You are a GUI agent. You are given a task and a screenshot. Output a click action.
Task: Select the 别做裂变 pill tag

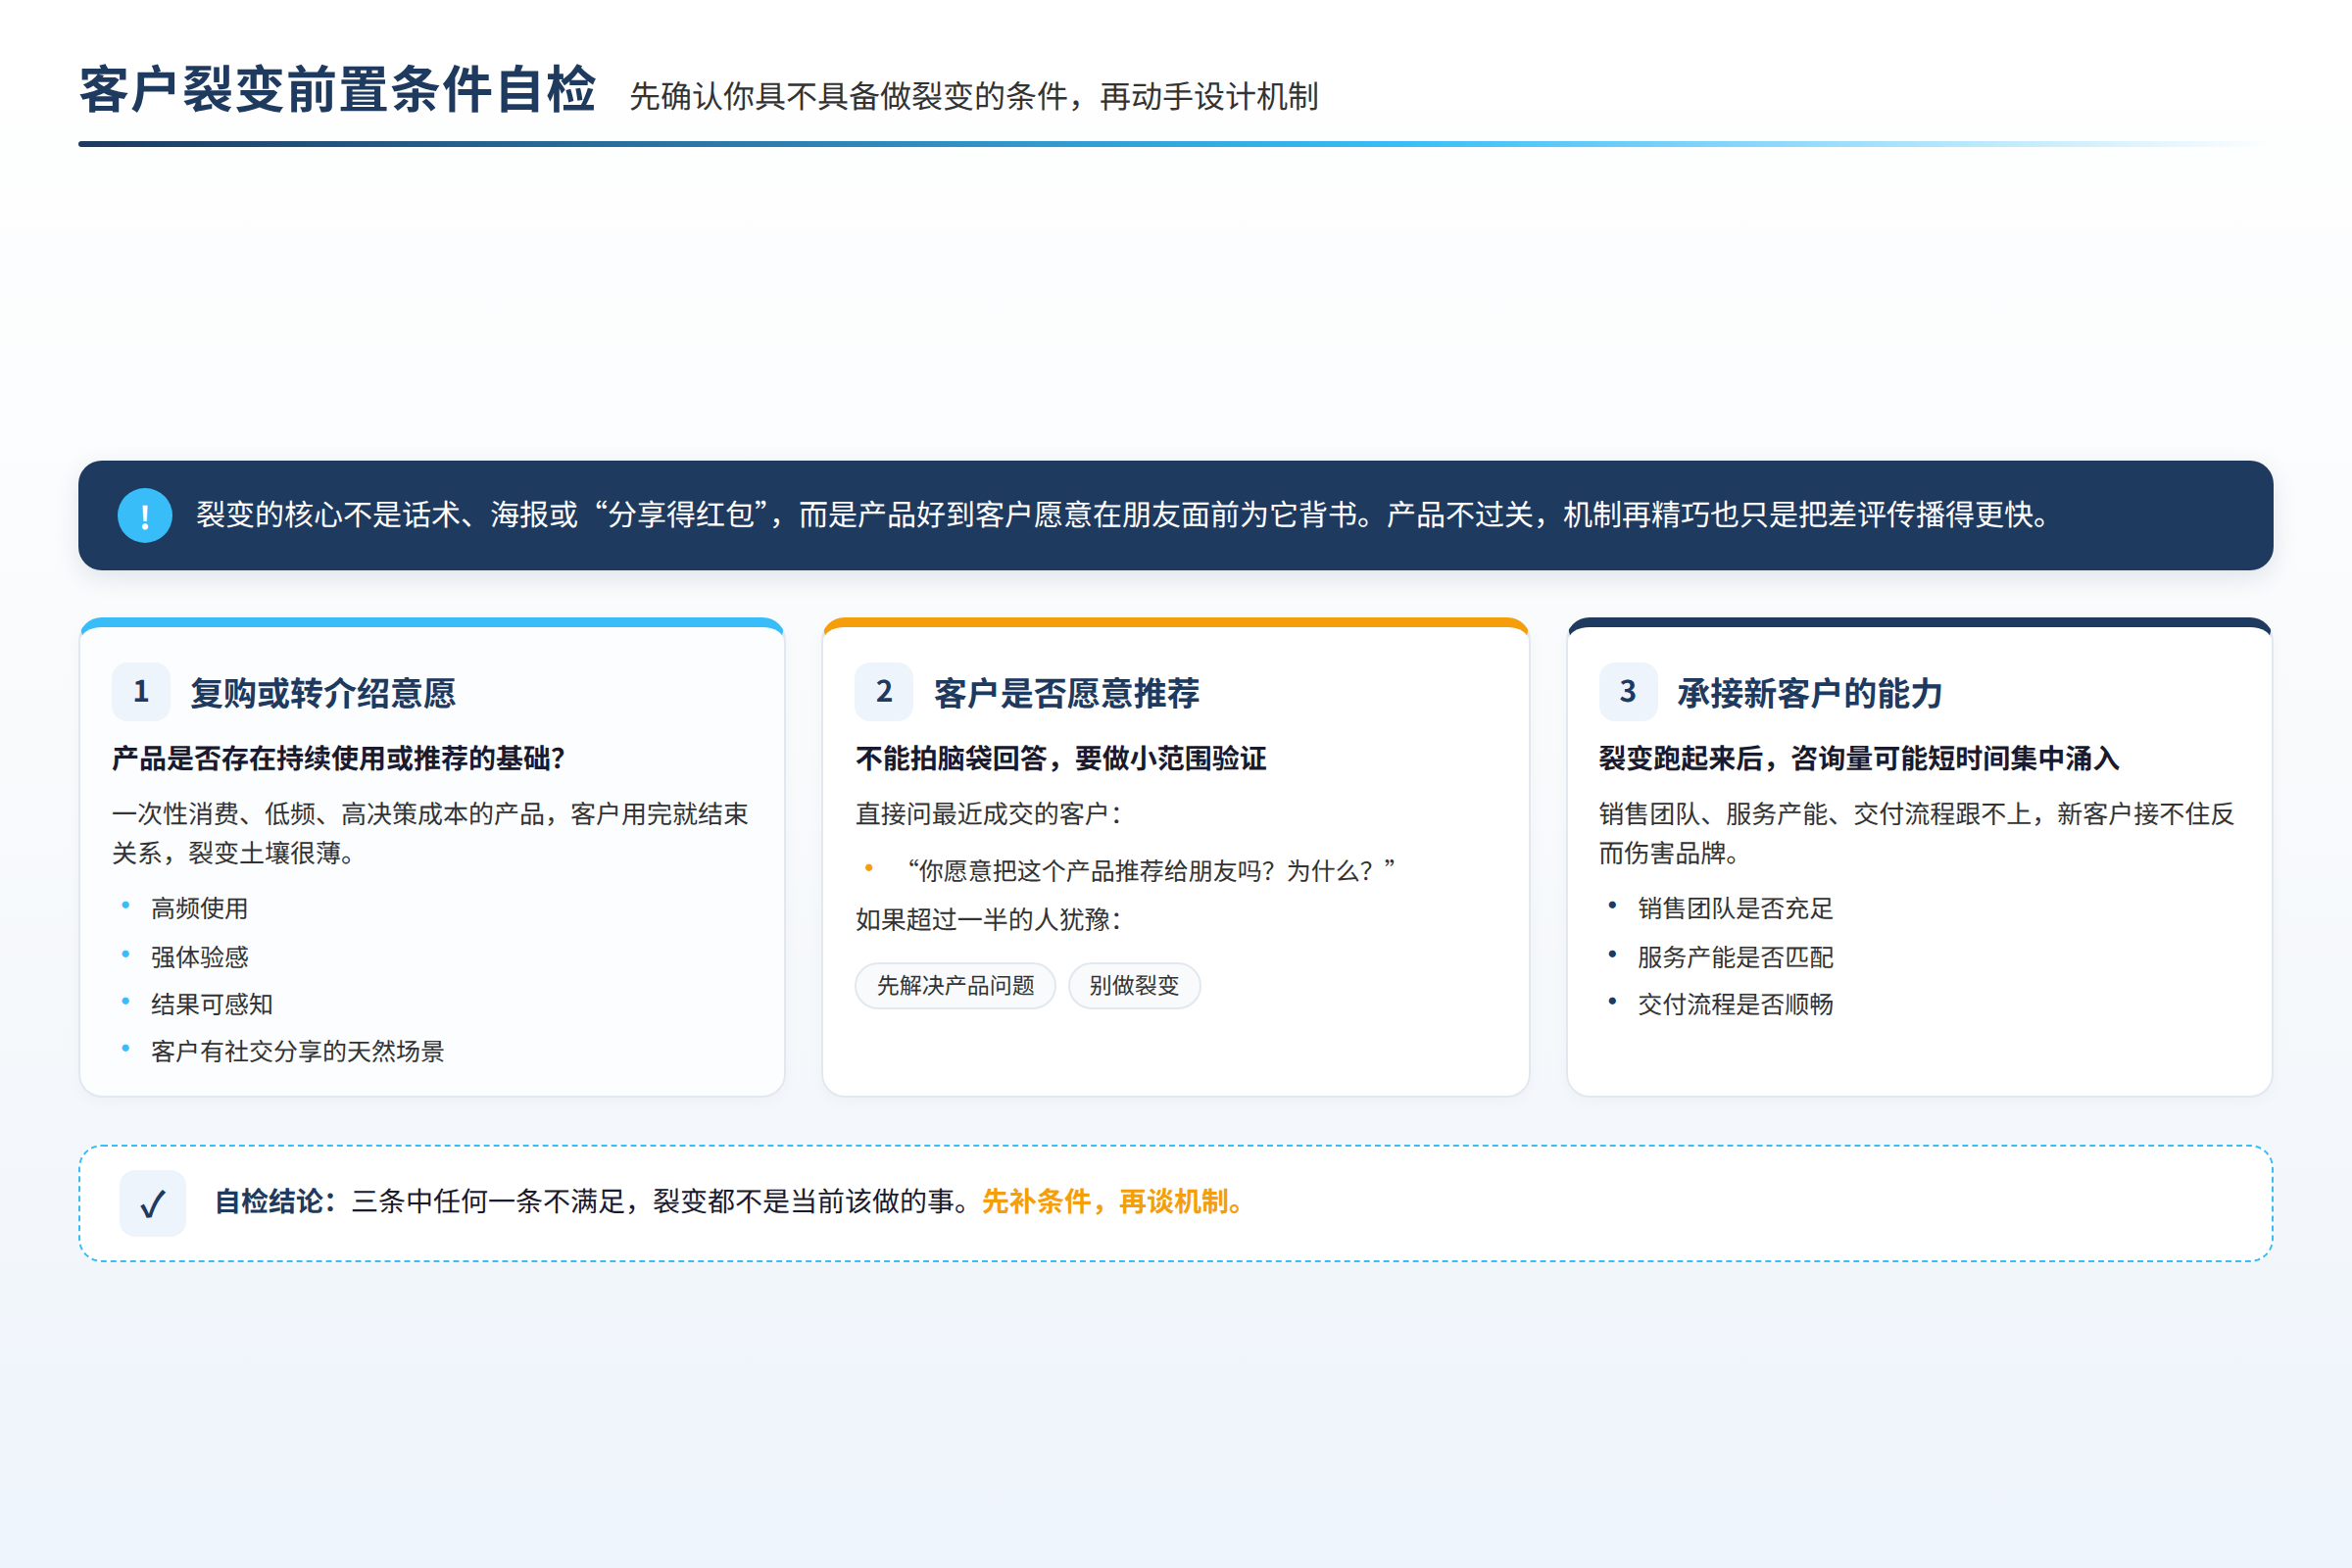click(1134, 986)
